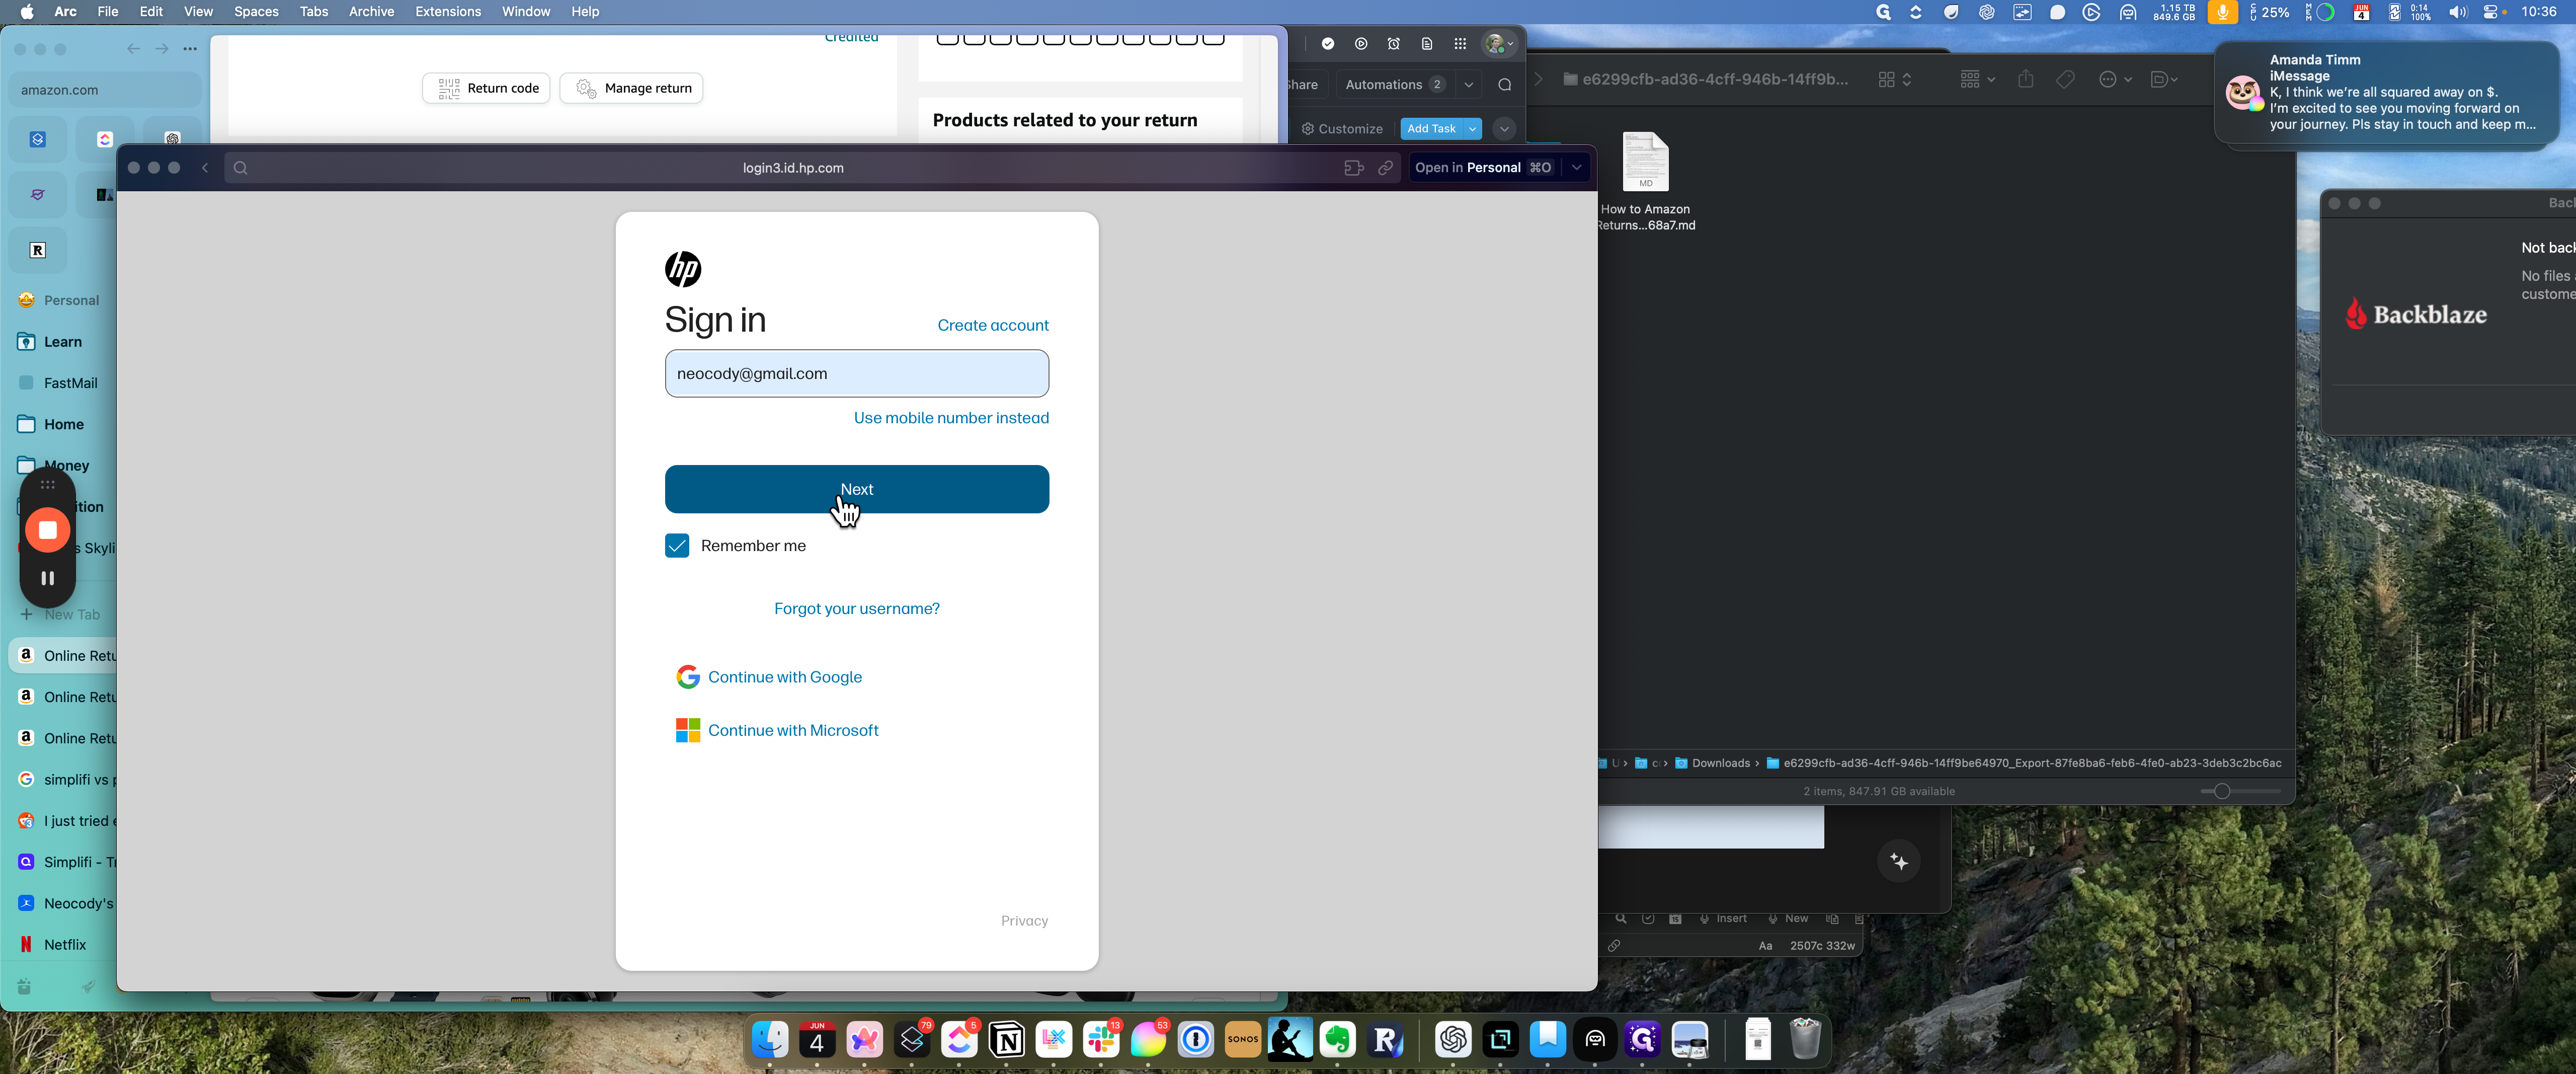This screenshot has width=2576, height=1074.
Task: Click the HP logo
Action: coord(683,268)
